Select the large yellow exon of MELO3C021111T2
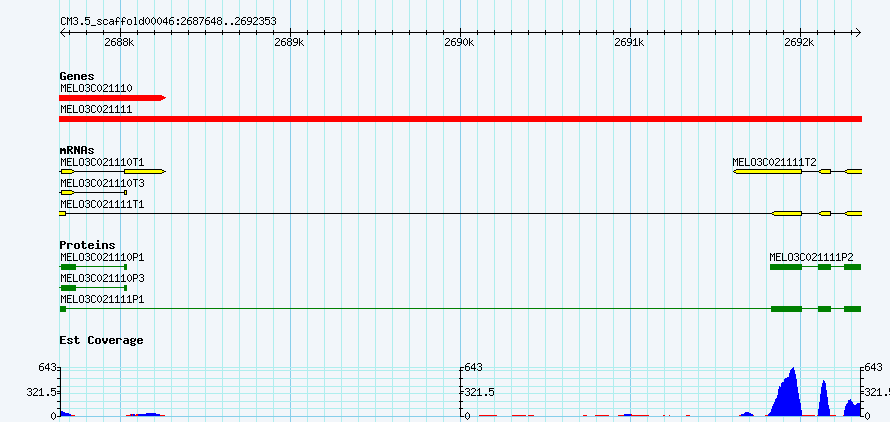This screenshot has width=890, height=422. click(x=767, y=171)
